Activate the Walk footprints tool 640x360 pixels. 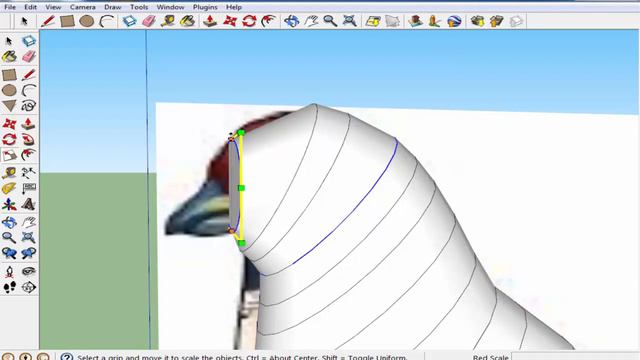9,287
